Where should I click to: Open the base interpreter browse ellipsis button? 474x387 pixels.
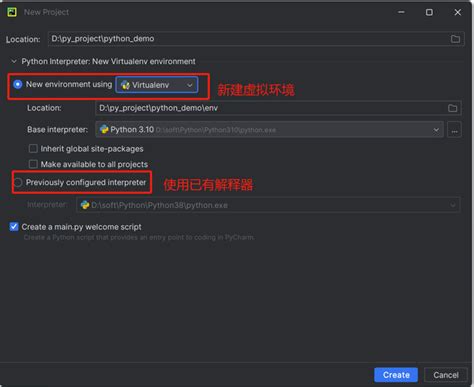click(454, 130)
